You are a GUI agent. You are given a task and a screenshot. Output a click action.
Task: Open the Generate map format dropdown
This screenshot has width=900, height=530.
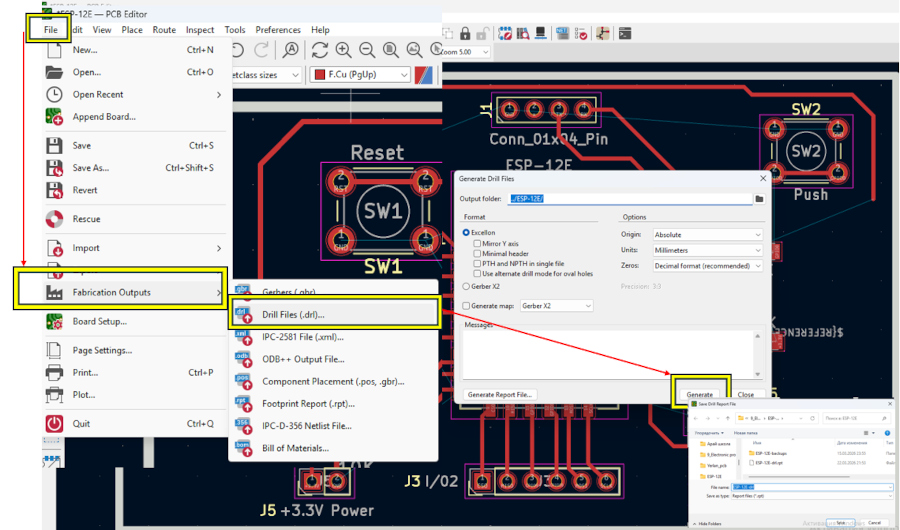(x=556, y=306)
